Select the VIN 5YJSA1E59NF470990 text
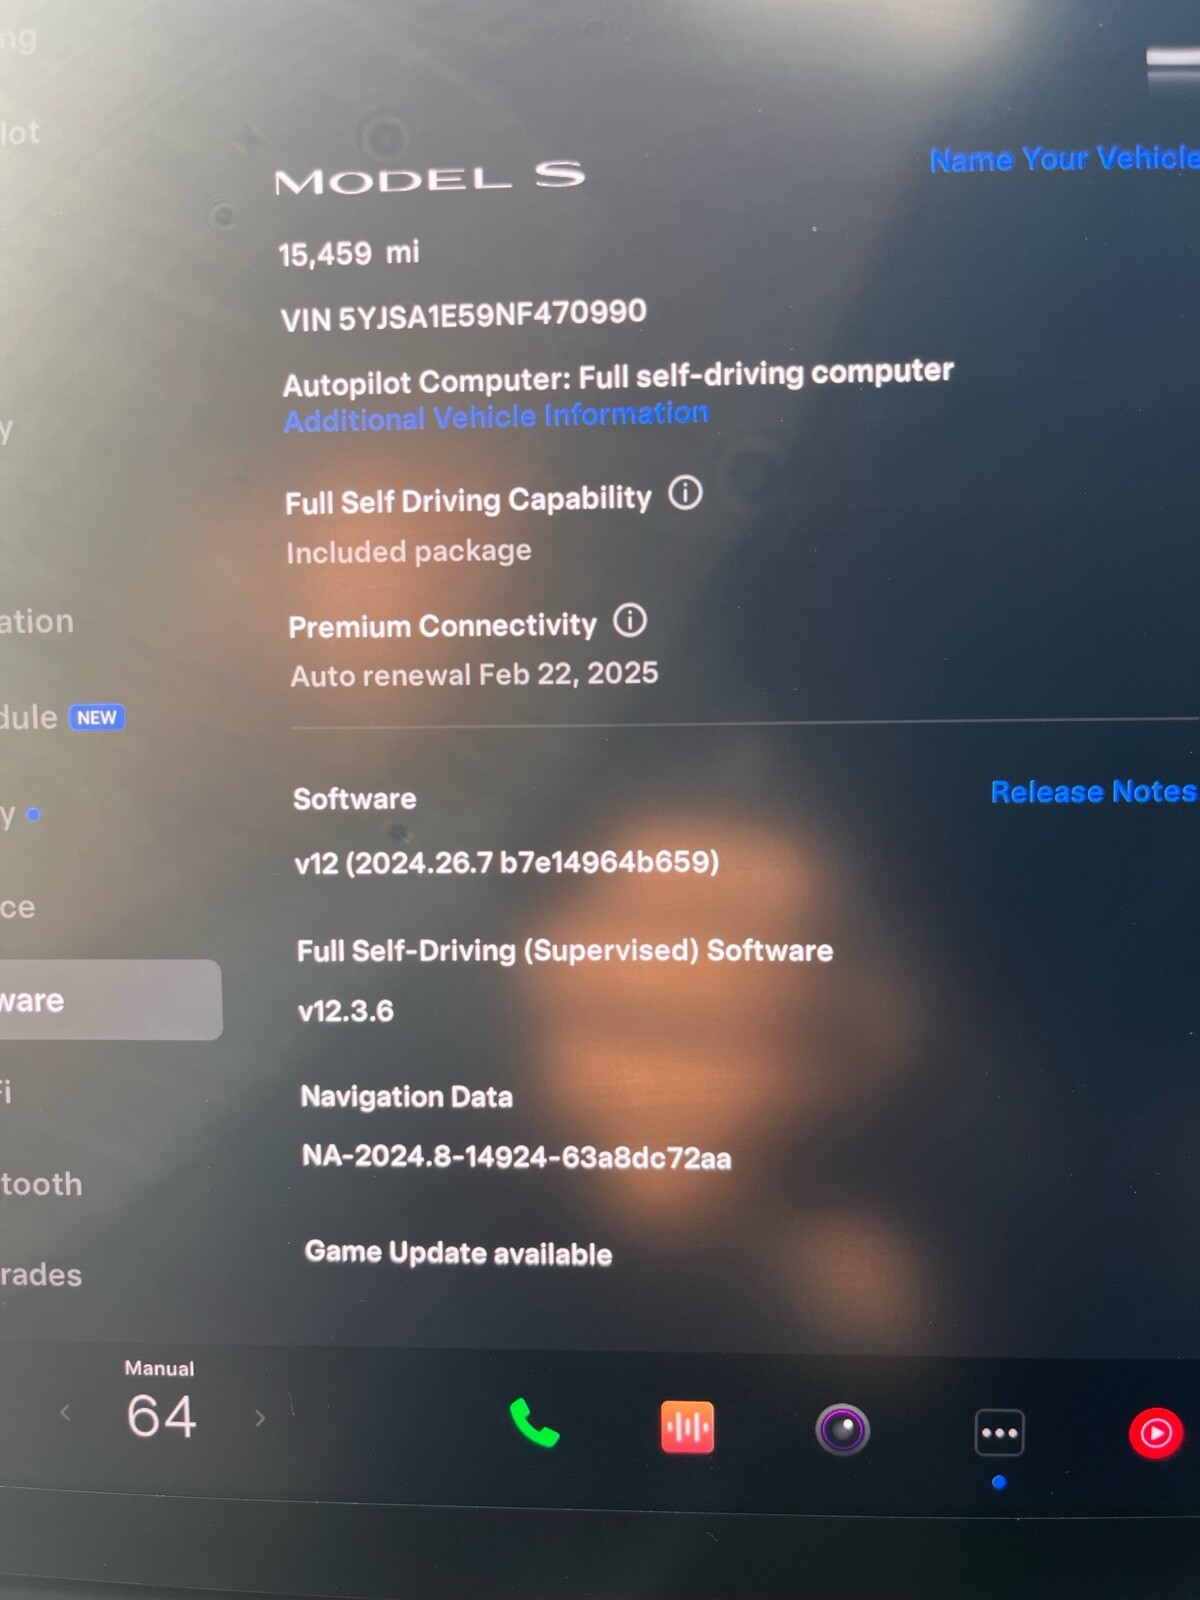 tap(463, 315)
